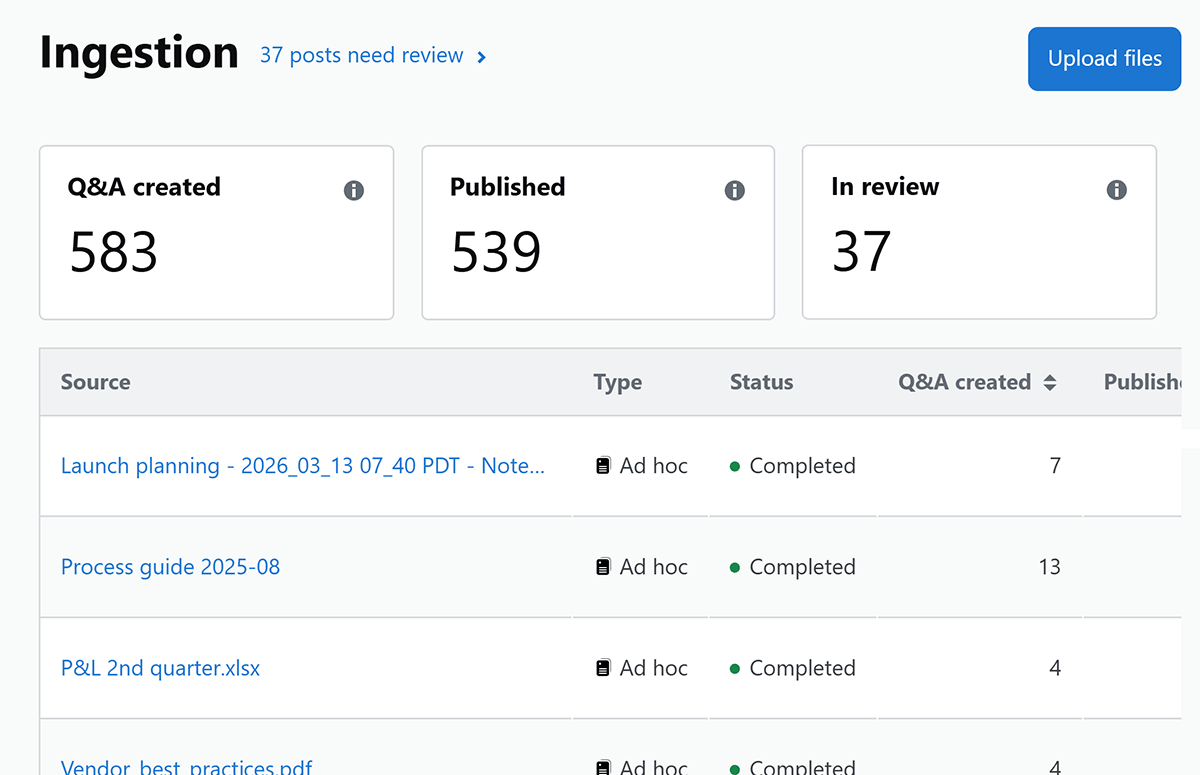Click the Type column header
This screenshot has width=1200, height=775.
[x=617, y=382]
